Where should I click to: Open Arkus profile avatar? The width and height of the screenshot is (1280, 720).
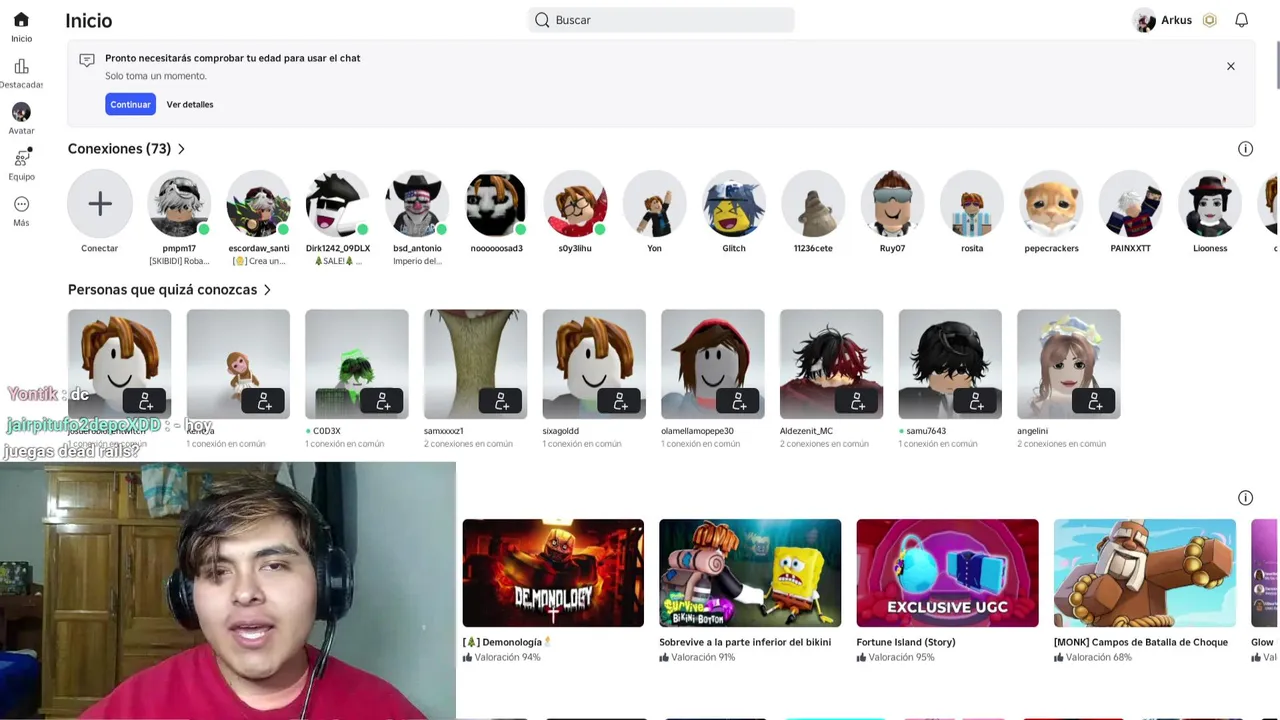coord(1144,20)
